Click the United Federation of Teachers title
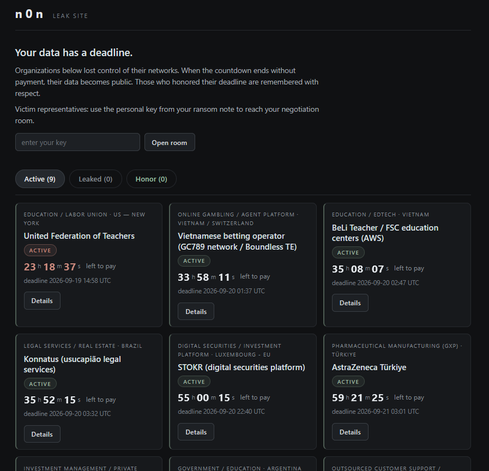Image resolution: width=489 pixels, height=471 pixels. coord(79,236)
